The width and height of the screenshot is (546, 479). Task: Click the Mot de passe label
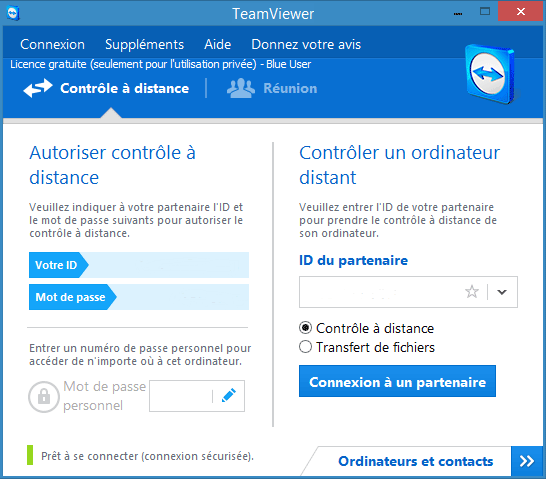70,297
